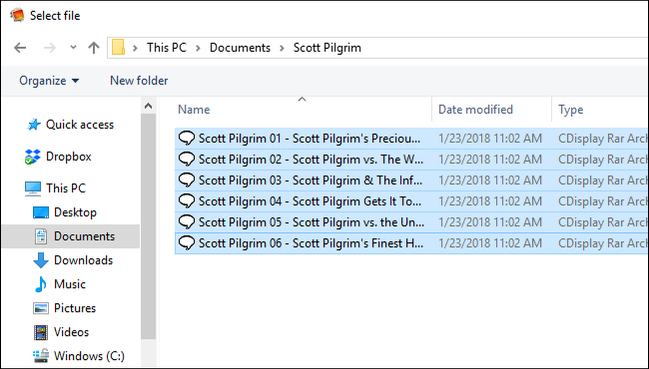Image resolution: width=649 pixels, height=369 pixels.
Task: Select This PC in navigation pane
Action: tap(66, 188)
